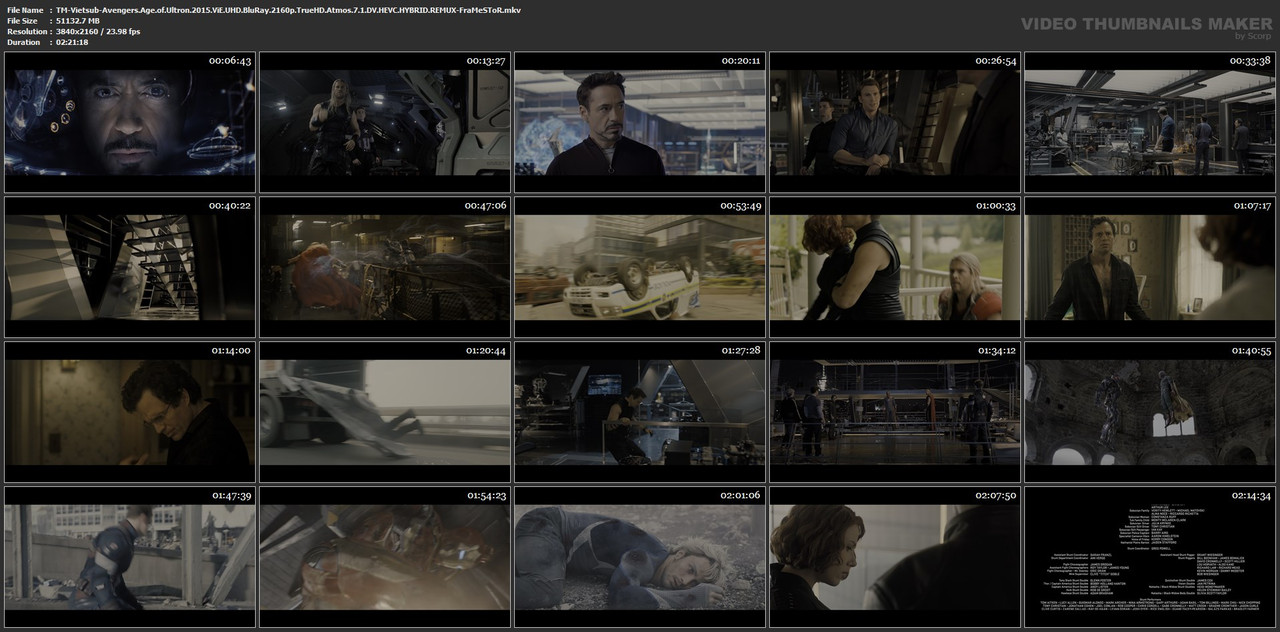Viewport: 1280px width, 632px height.
Task: View the thumbnail at 01:40:55
Action: tap(1150, 412)
